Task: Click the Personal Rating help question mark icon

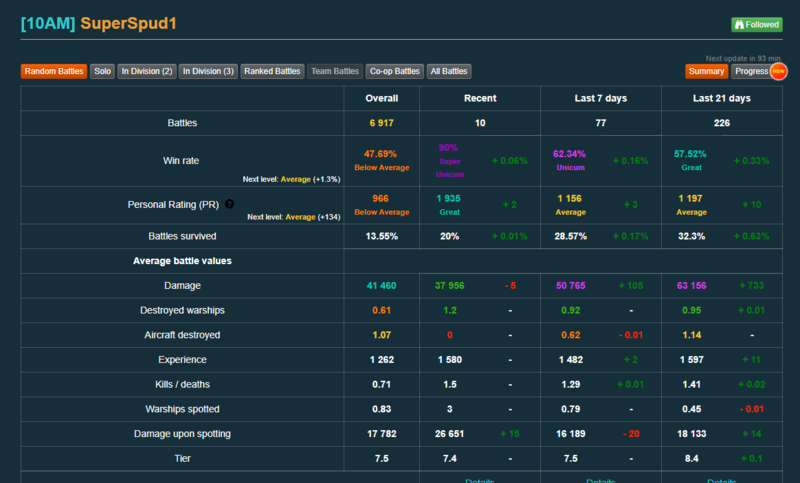Action: pyautogui.click(x=230, y=204)
